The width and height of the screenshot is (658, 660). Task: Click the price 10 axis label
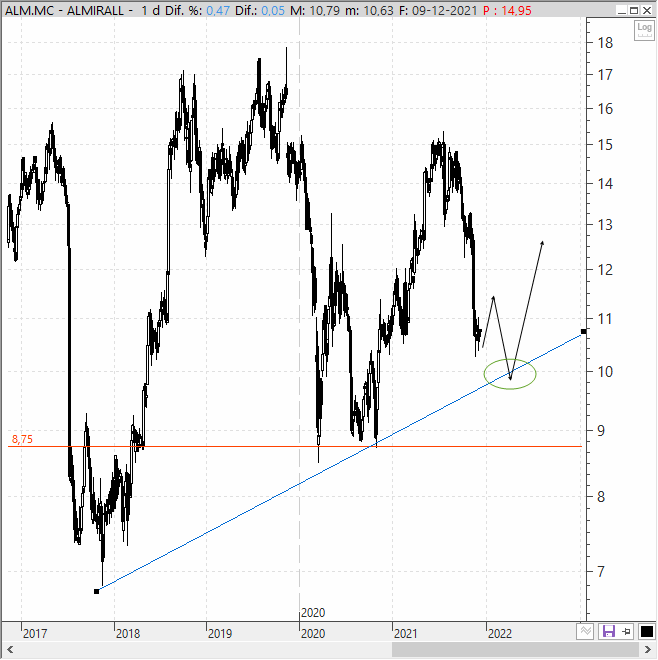(605, 372)
